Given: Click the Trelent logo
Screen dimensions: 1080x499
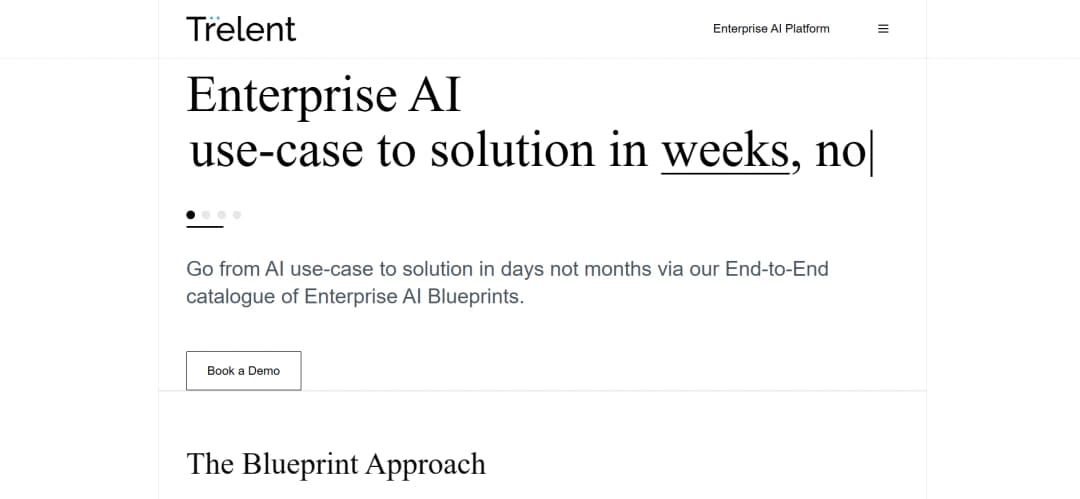Looking at the screenshot, I should coord(241,28).
